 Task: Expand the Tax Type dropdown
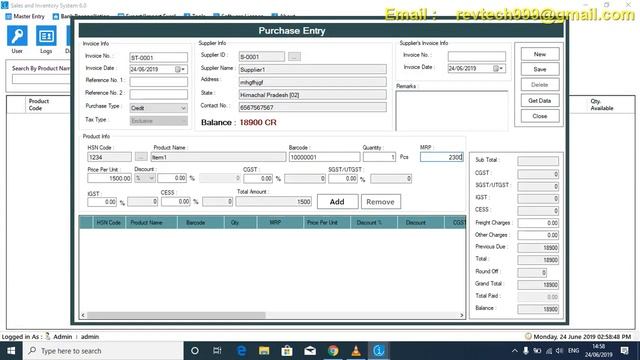coord(183,121)
